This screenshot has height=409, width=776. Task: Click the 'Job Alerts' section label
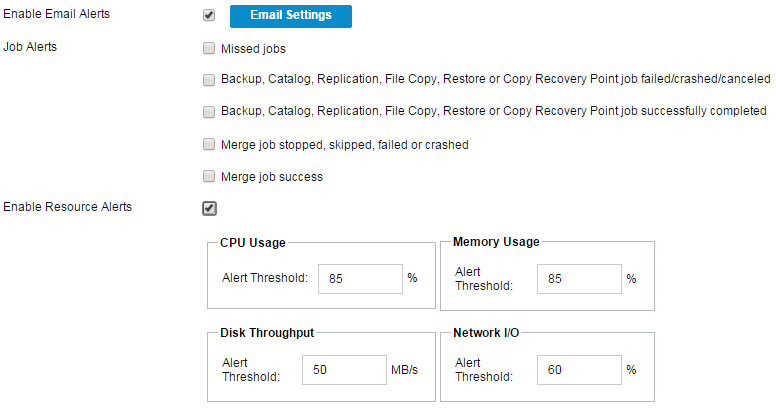pos(30,47)
